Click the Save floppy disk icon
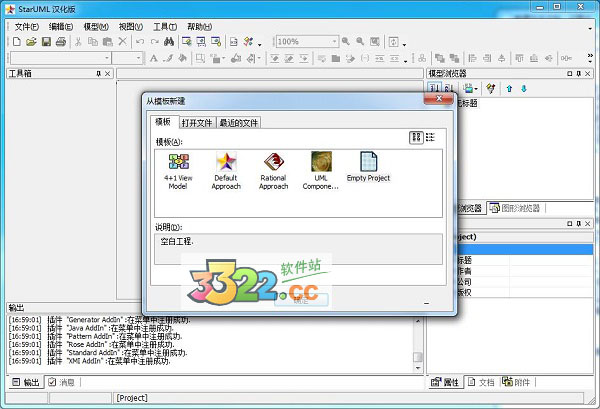Viewport: 600px width, 409px height. tap(46, 41)
